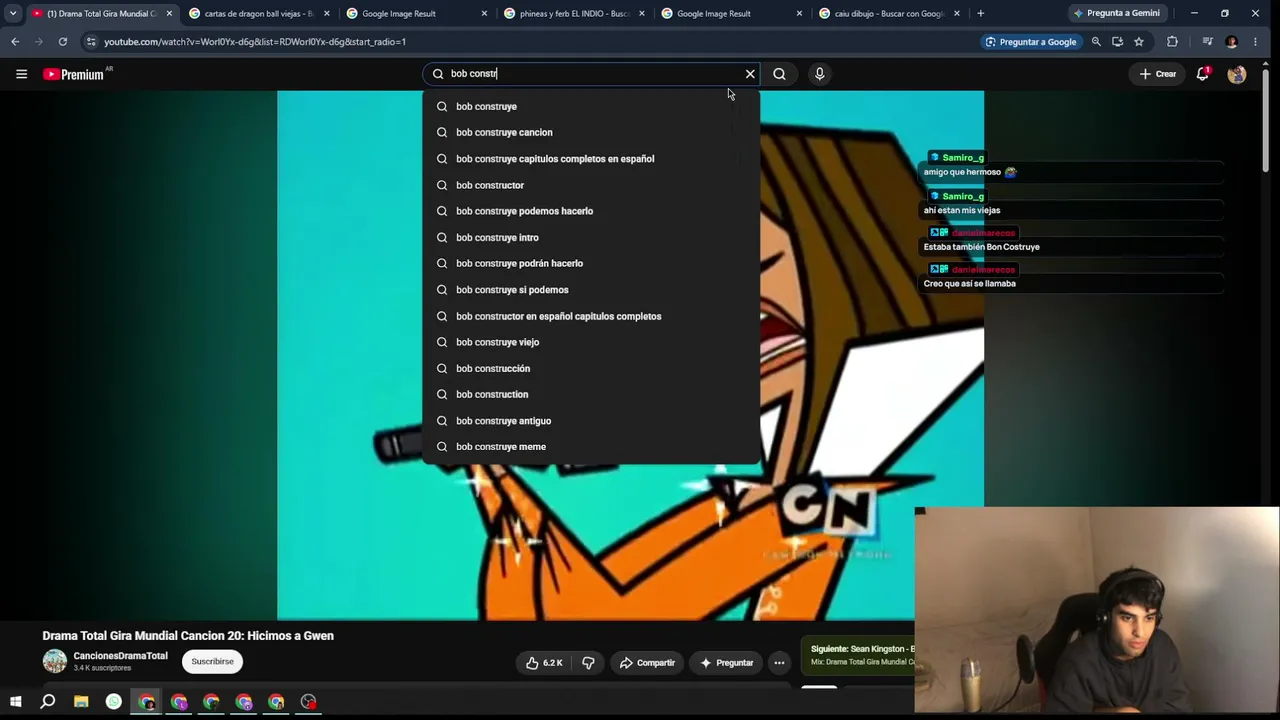The width and height of the screenshot is (1280, 720).
Task: Select suggestion "bob construye viejo"
Action: 591,342
